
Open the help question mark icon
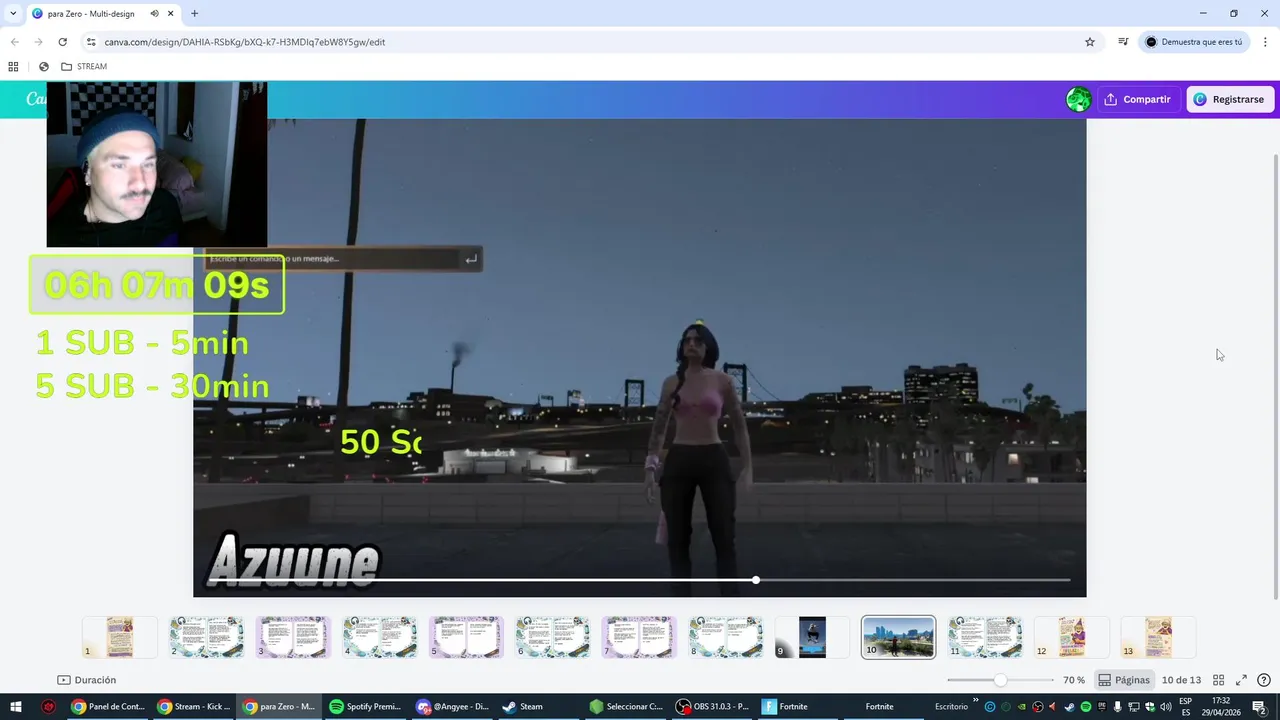(x=1264, y=680)
